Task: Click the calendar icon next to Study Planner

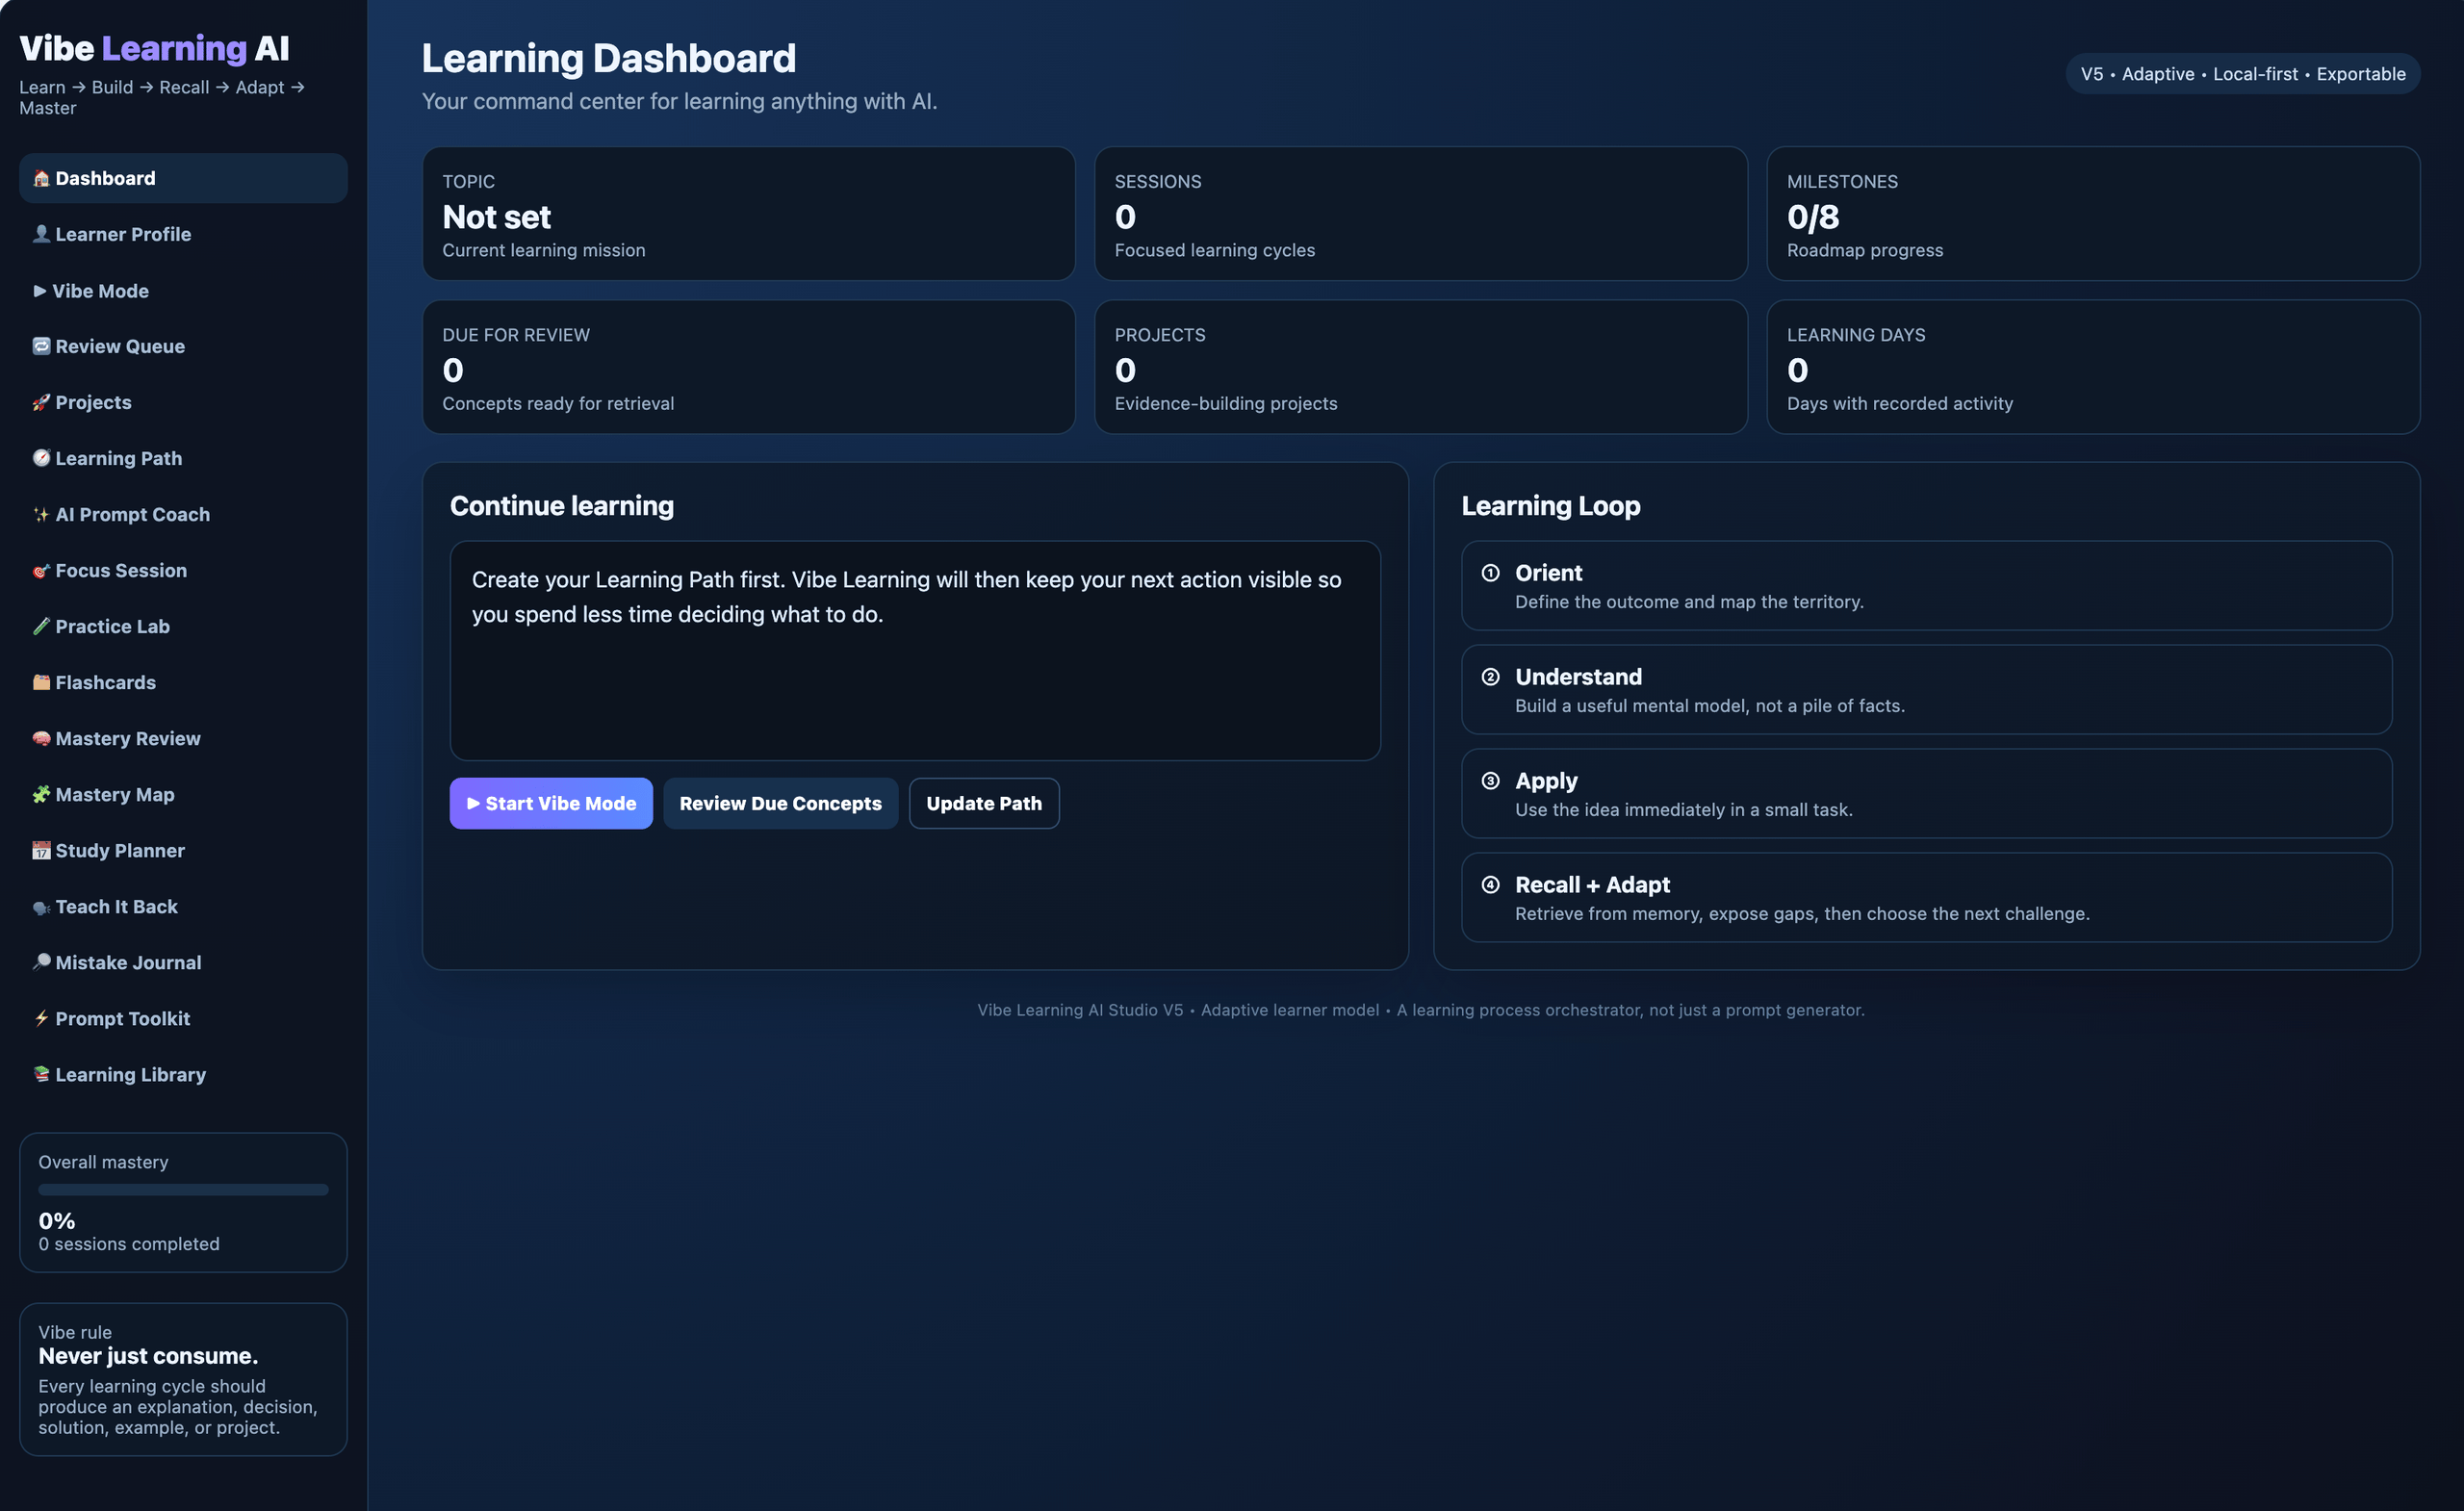Action: (41, 850)
